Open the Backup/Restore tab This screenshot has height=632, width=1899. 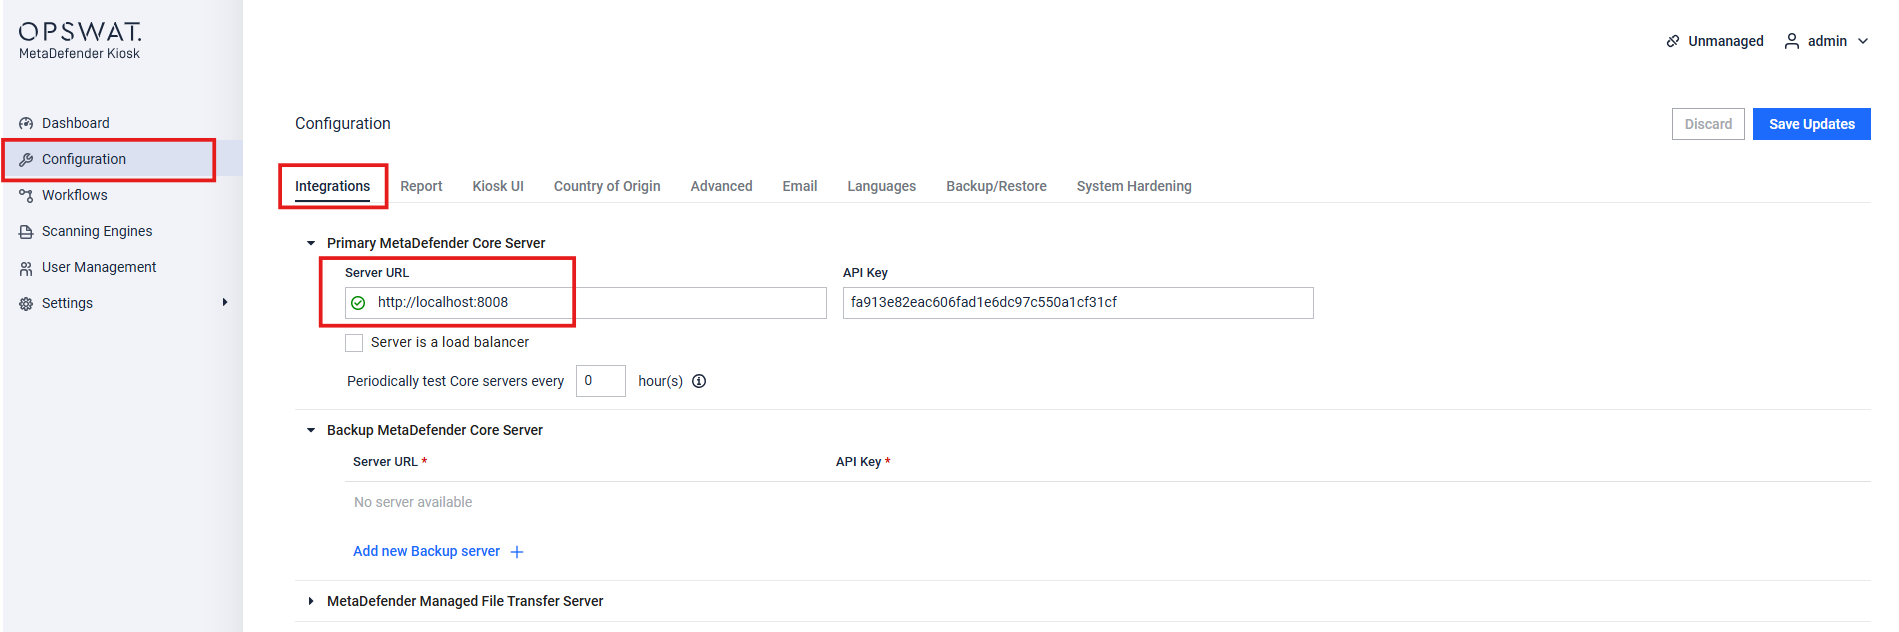996,186
